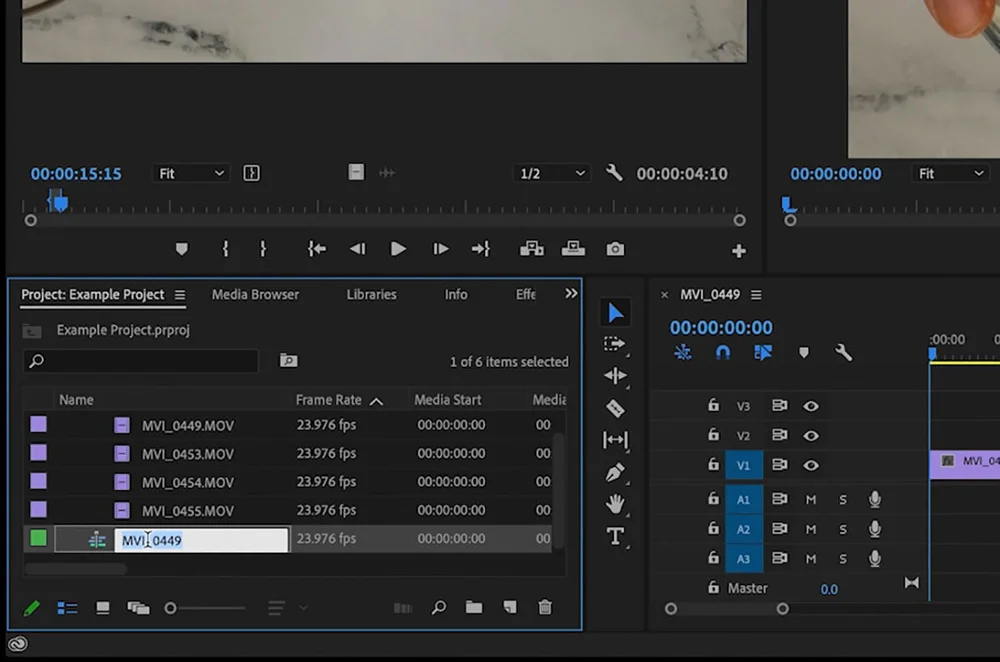Click the New Bin folder icon
The width and height of the screenshot is (1000, 662).
[x=474, y=607]
